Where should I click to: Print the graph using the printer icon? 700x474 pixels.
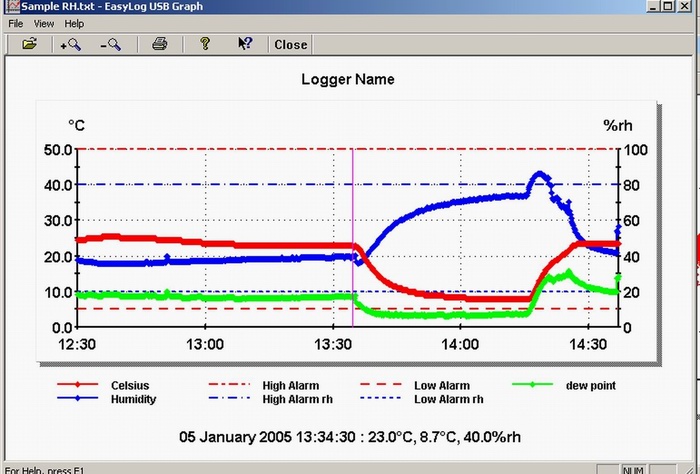[159, 44]
